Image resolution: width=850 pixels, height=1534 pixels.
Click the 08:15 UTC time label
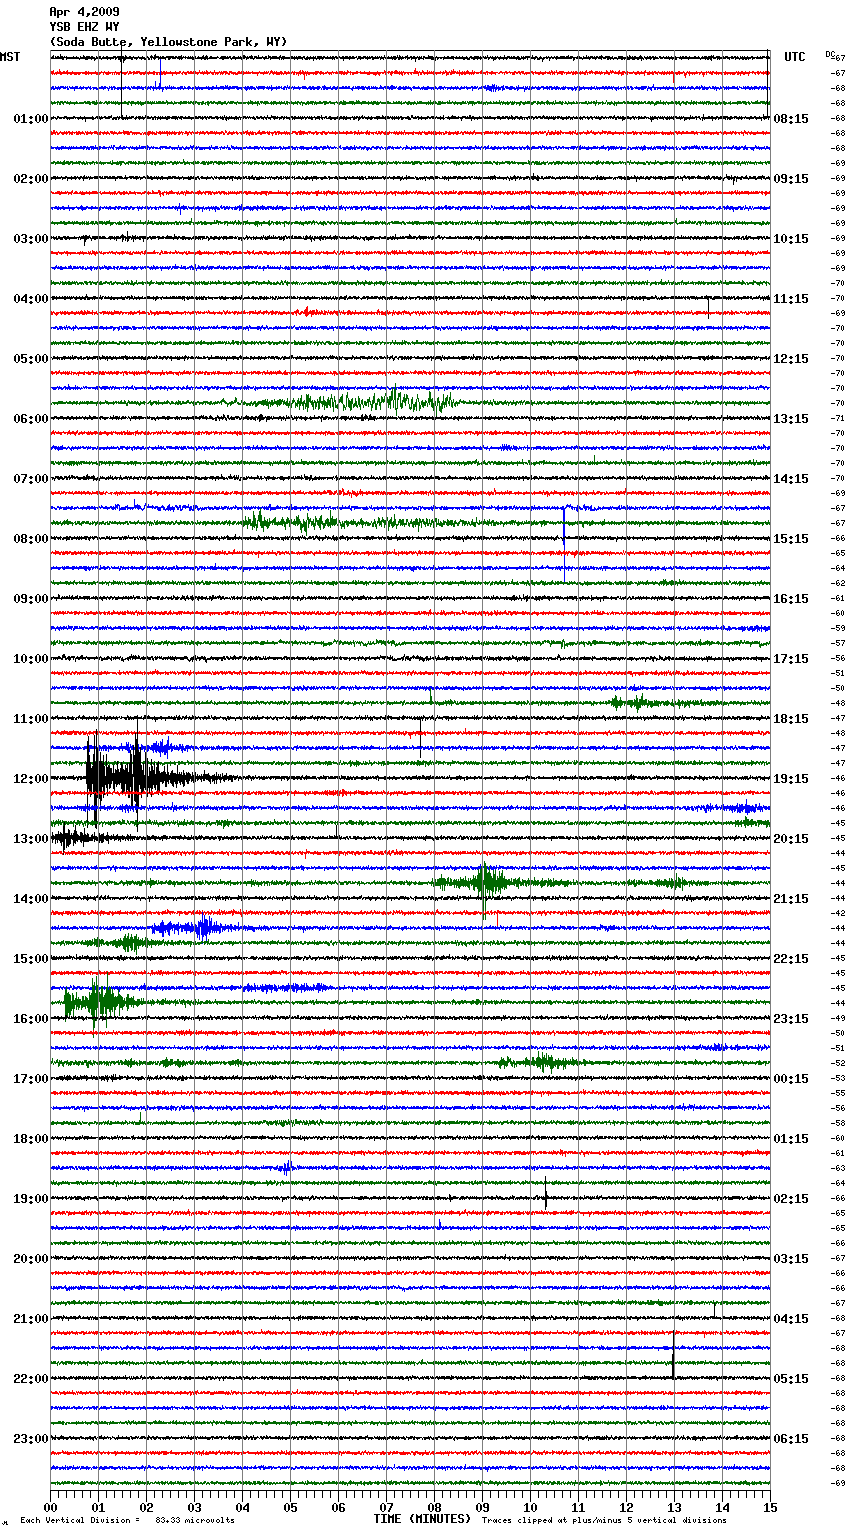click(791, 119)
